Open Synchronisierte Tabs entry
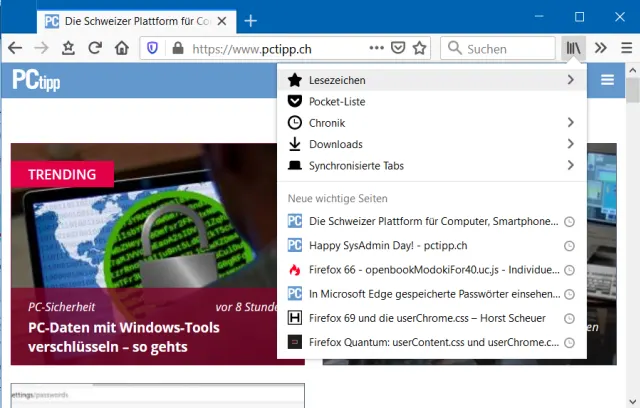Screen dimensions: 640x408 tap(431, 166)
